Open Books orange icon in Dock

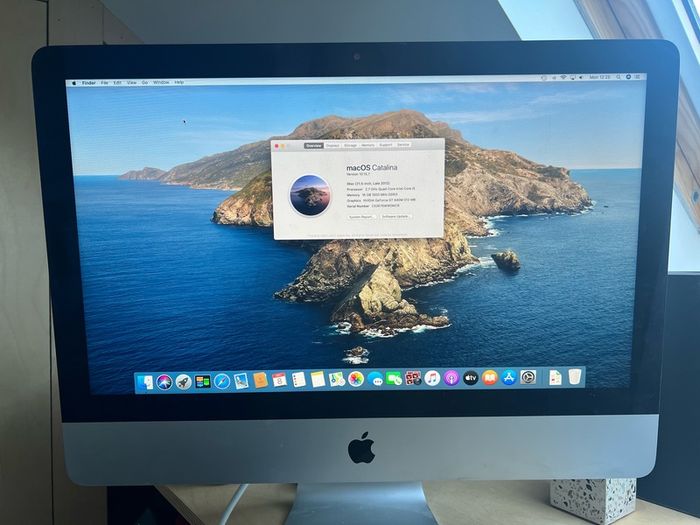click(x=490, y=378)
